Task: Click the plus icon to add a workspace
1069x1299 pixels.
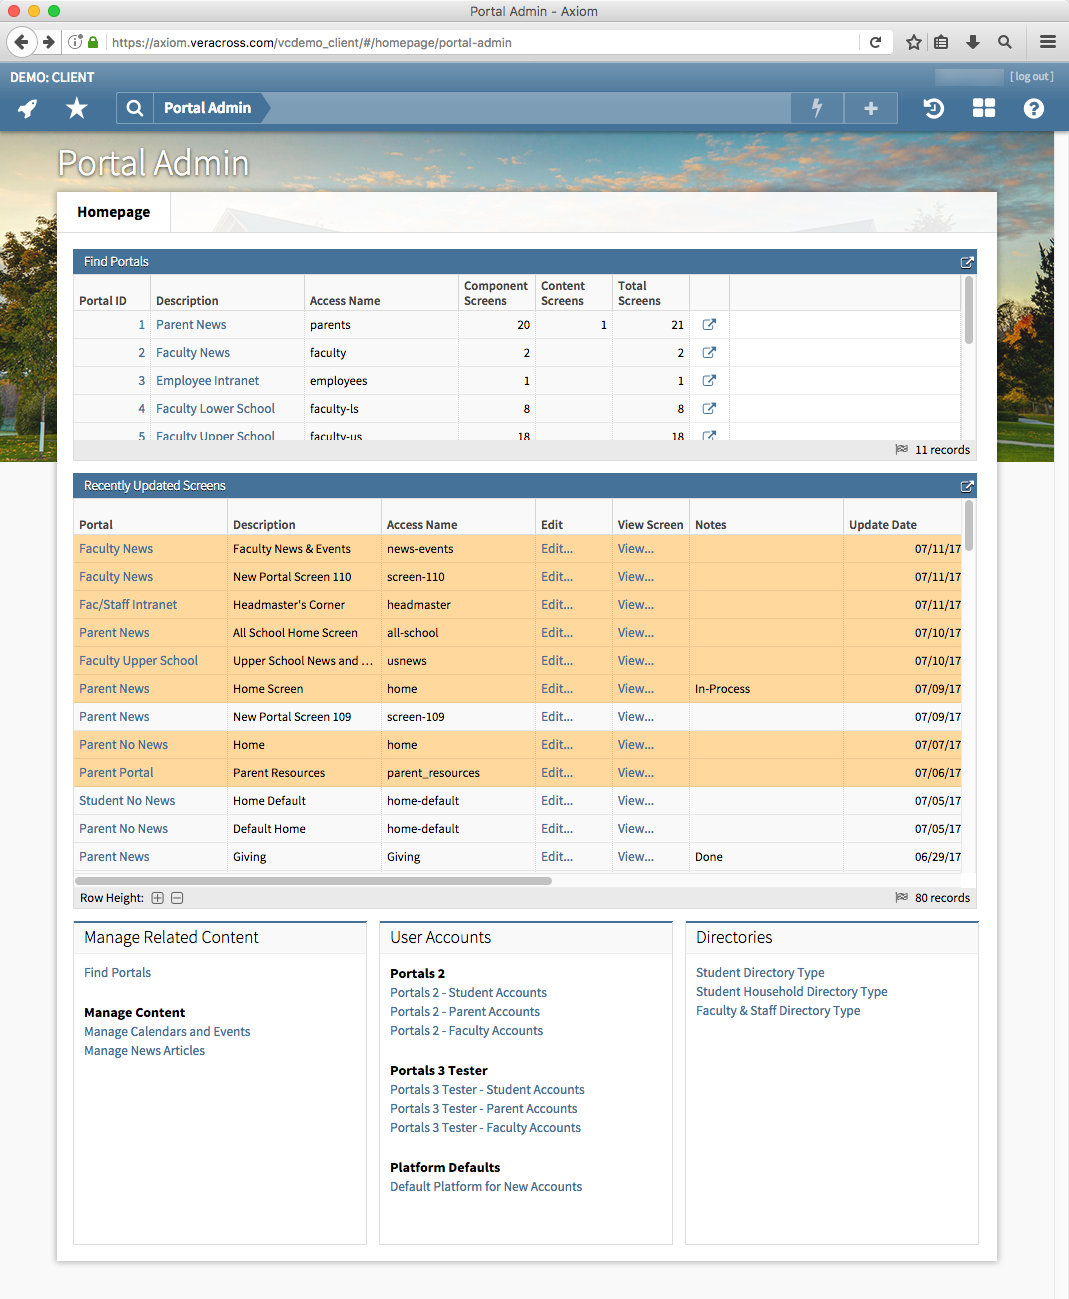Action: pos(870,108)
